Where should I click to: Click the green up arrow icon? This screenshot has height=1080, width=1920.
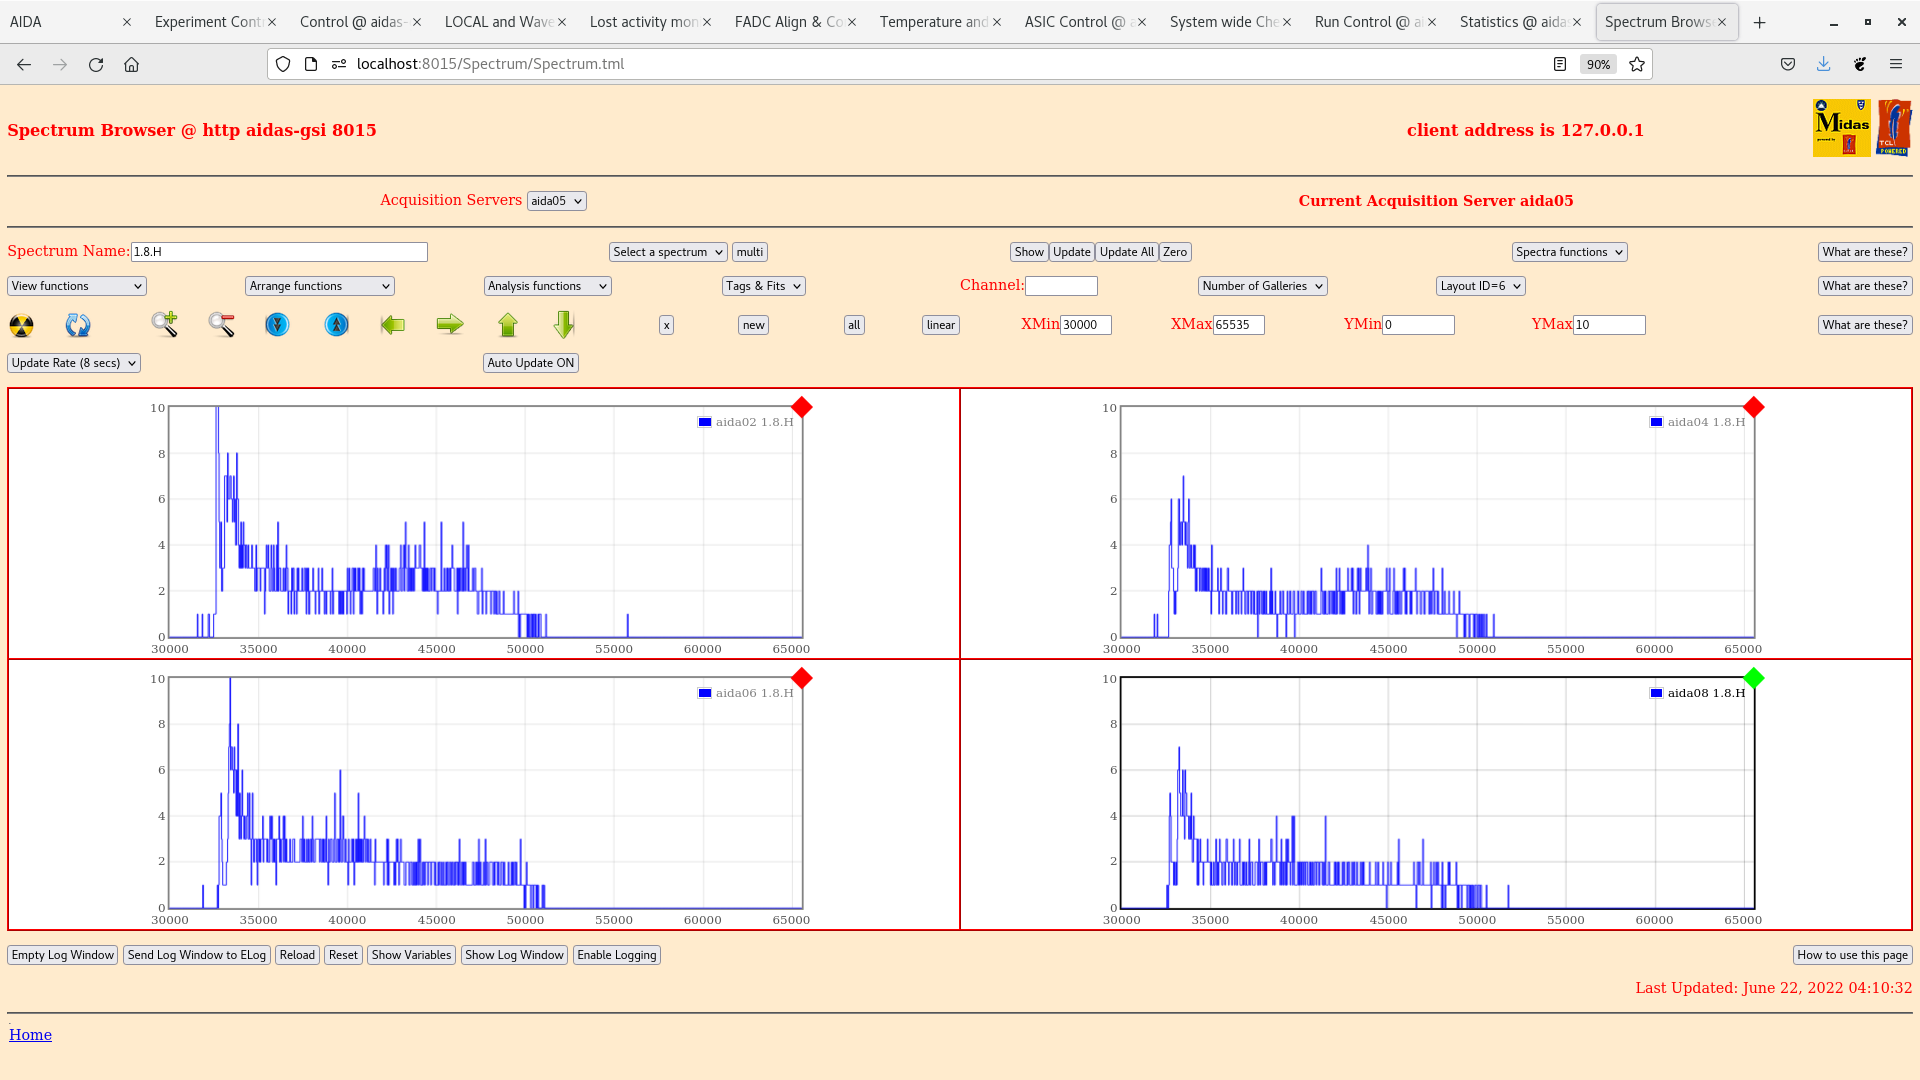click(508, 324)
